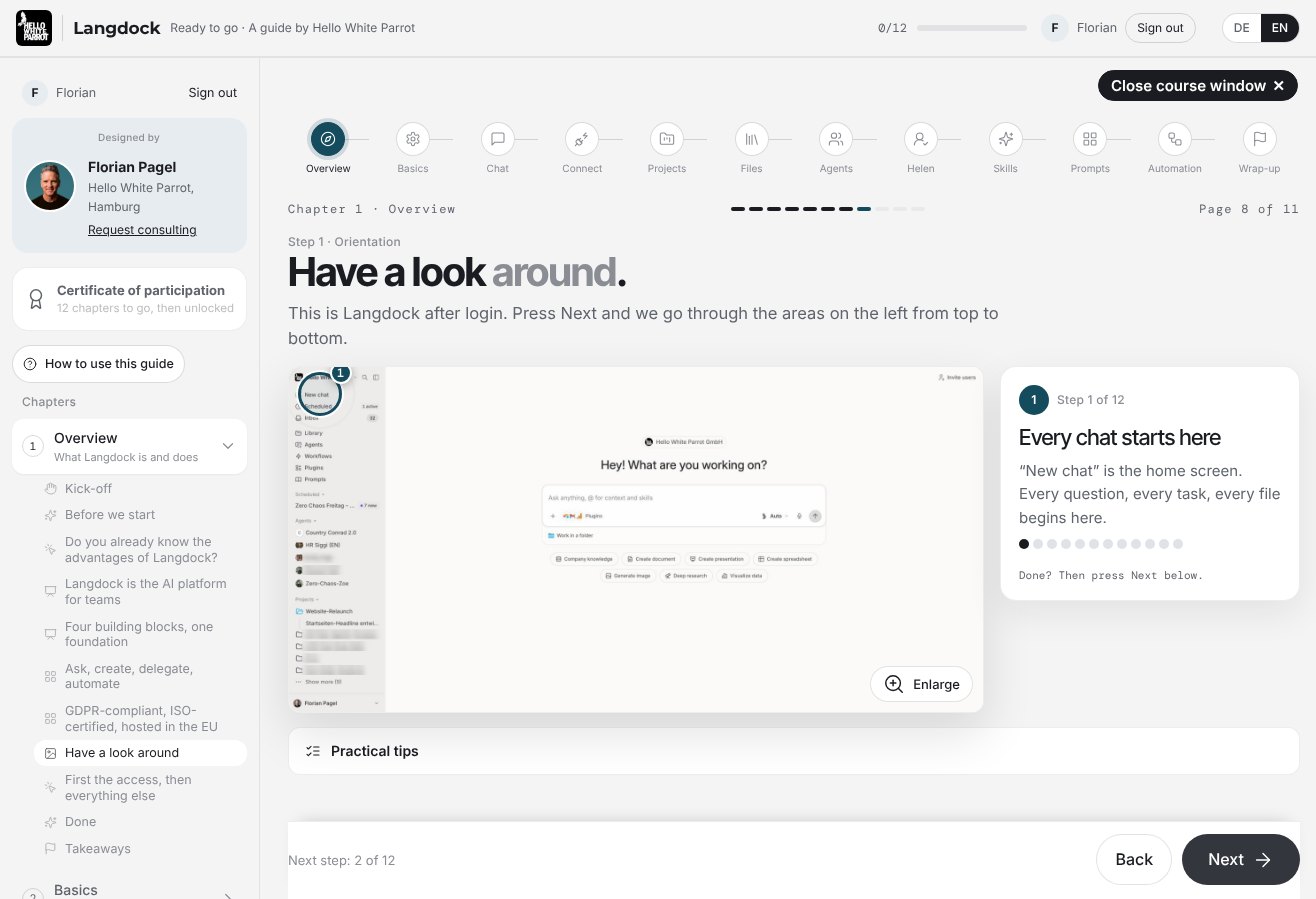Click Florian Pagel's profile photo
1316x899 pixels.
[50, 186]
